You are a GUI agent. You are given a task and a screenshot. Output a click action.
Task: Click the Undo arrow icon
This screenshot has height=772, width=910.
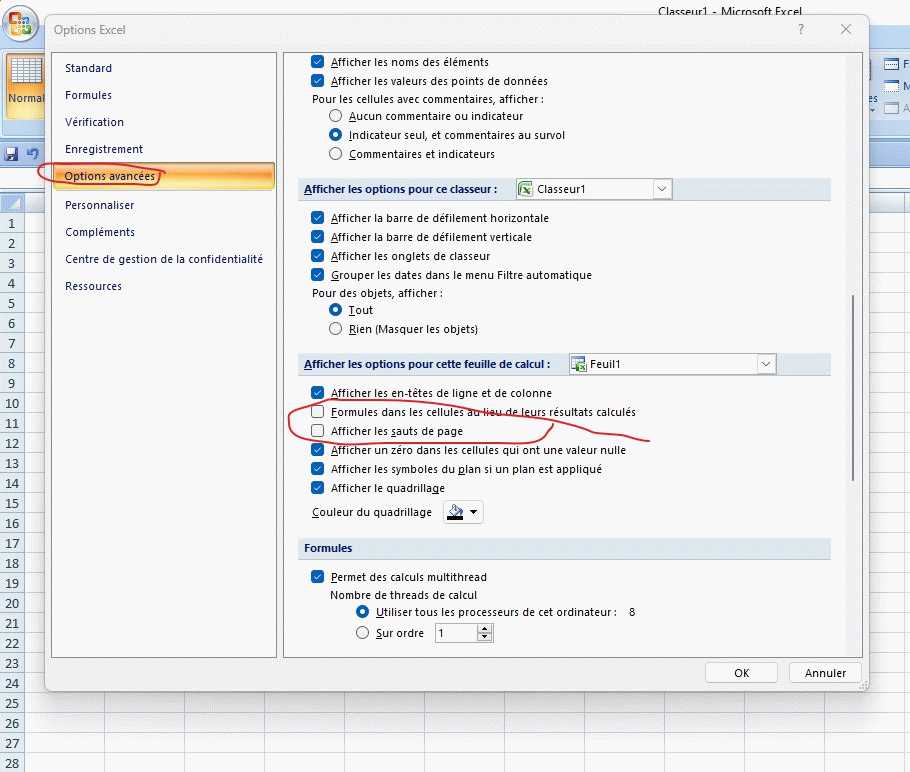(33, 154)
